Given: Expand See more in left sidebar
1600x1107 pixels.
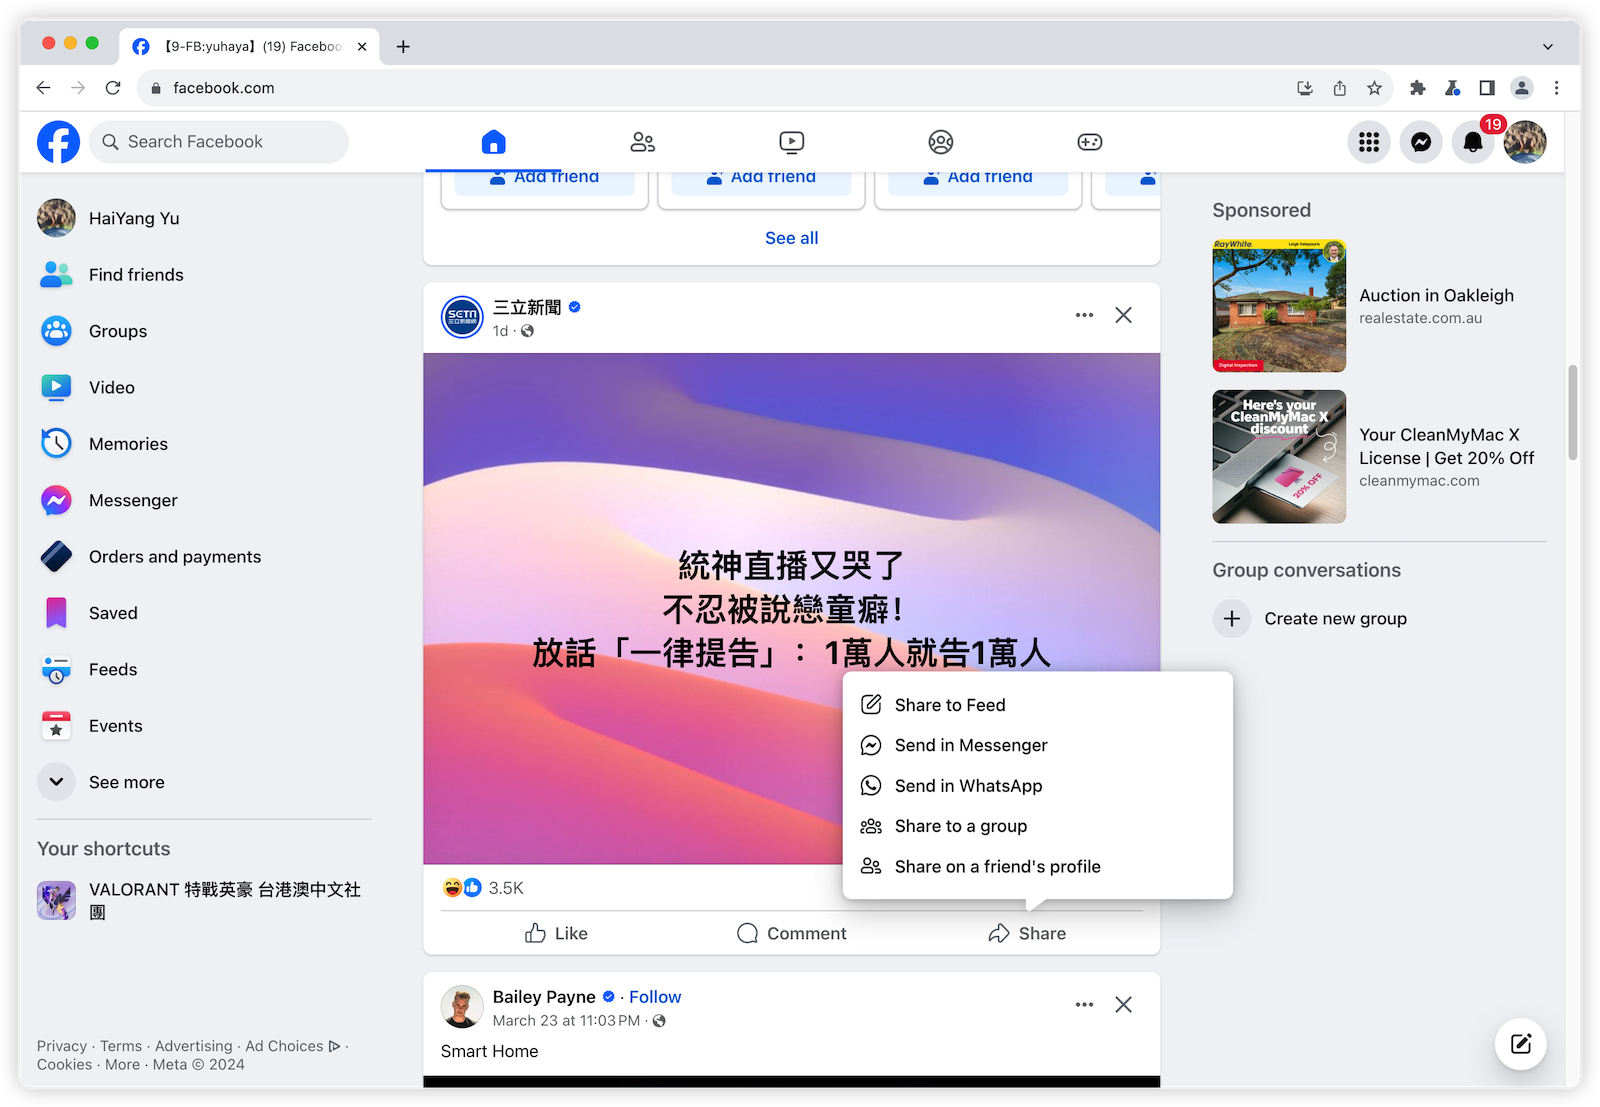Looking at the screenshot, I should click(126, 782).
